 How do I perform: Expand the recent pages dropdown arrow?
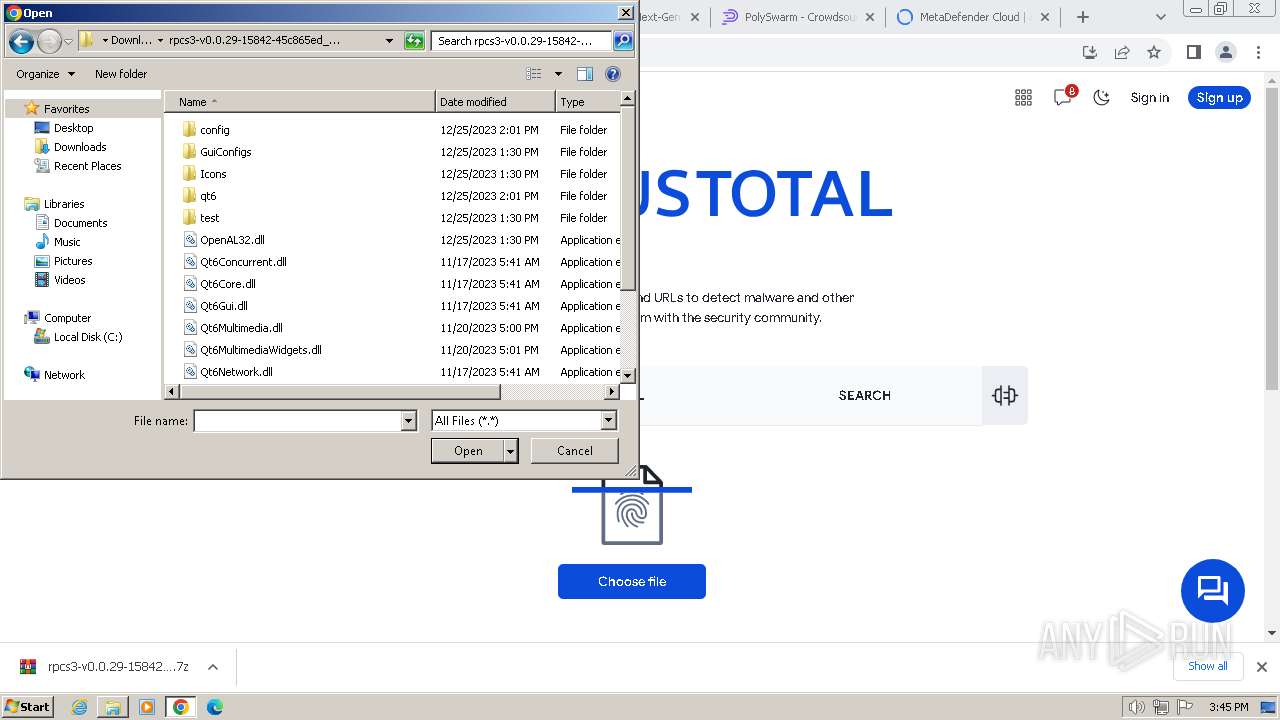[68, 41]
